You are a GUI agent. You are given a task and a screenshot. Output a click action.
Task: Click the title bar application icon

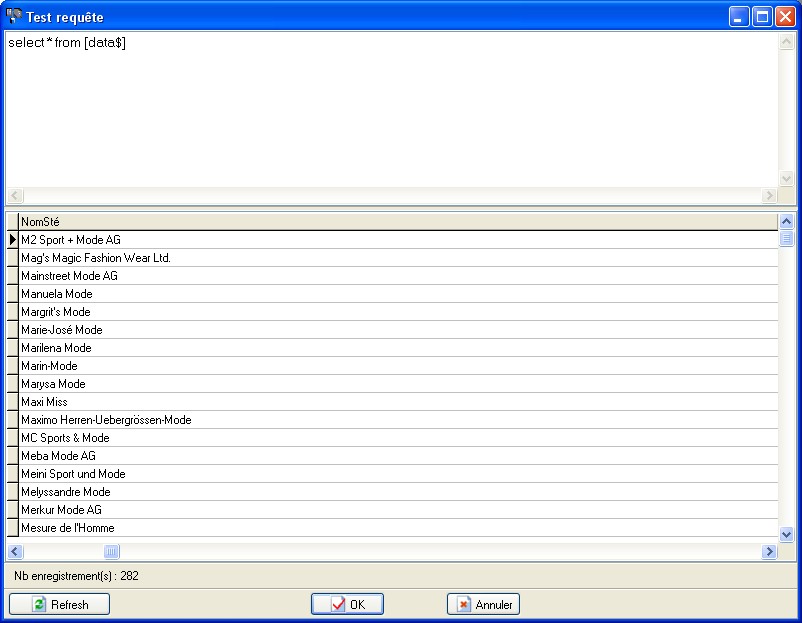14,17
